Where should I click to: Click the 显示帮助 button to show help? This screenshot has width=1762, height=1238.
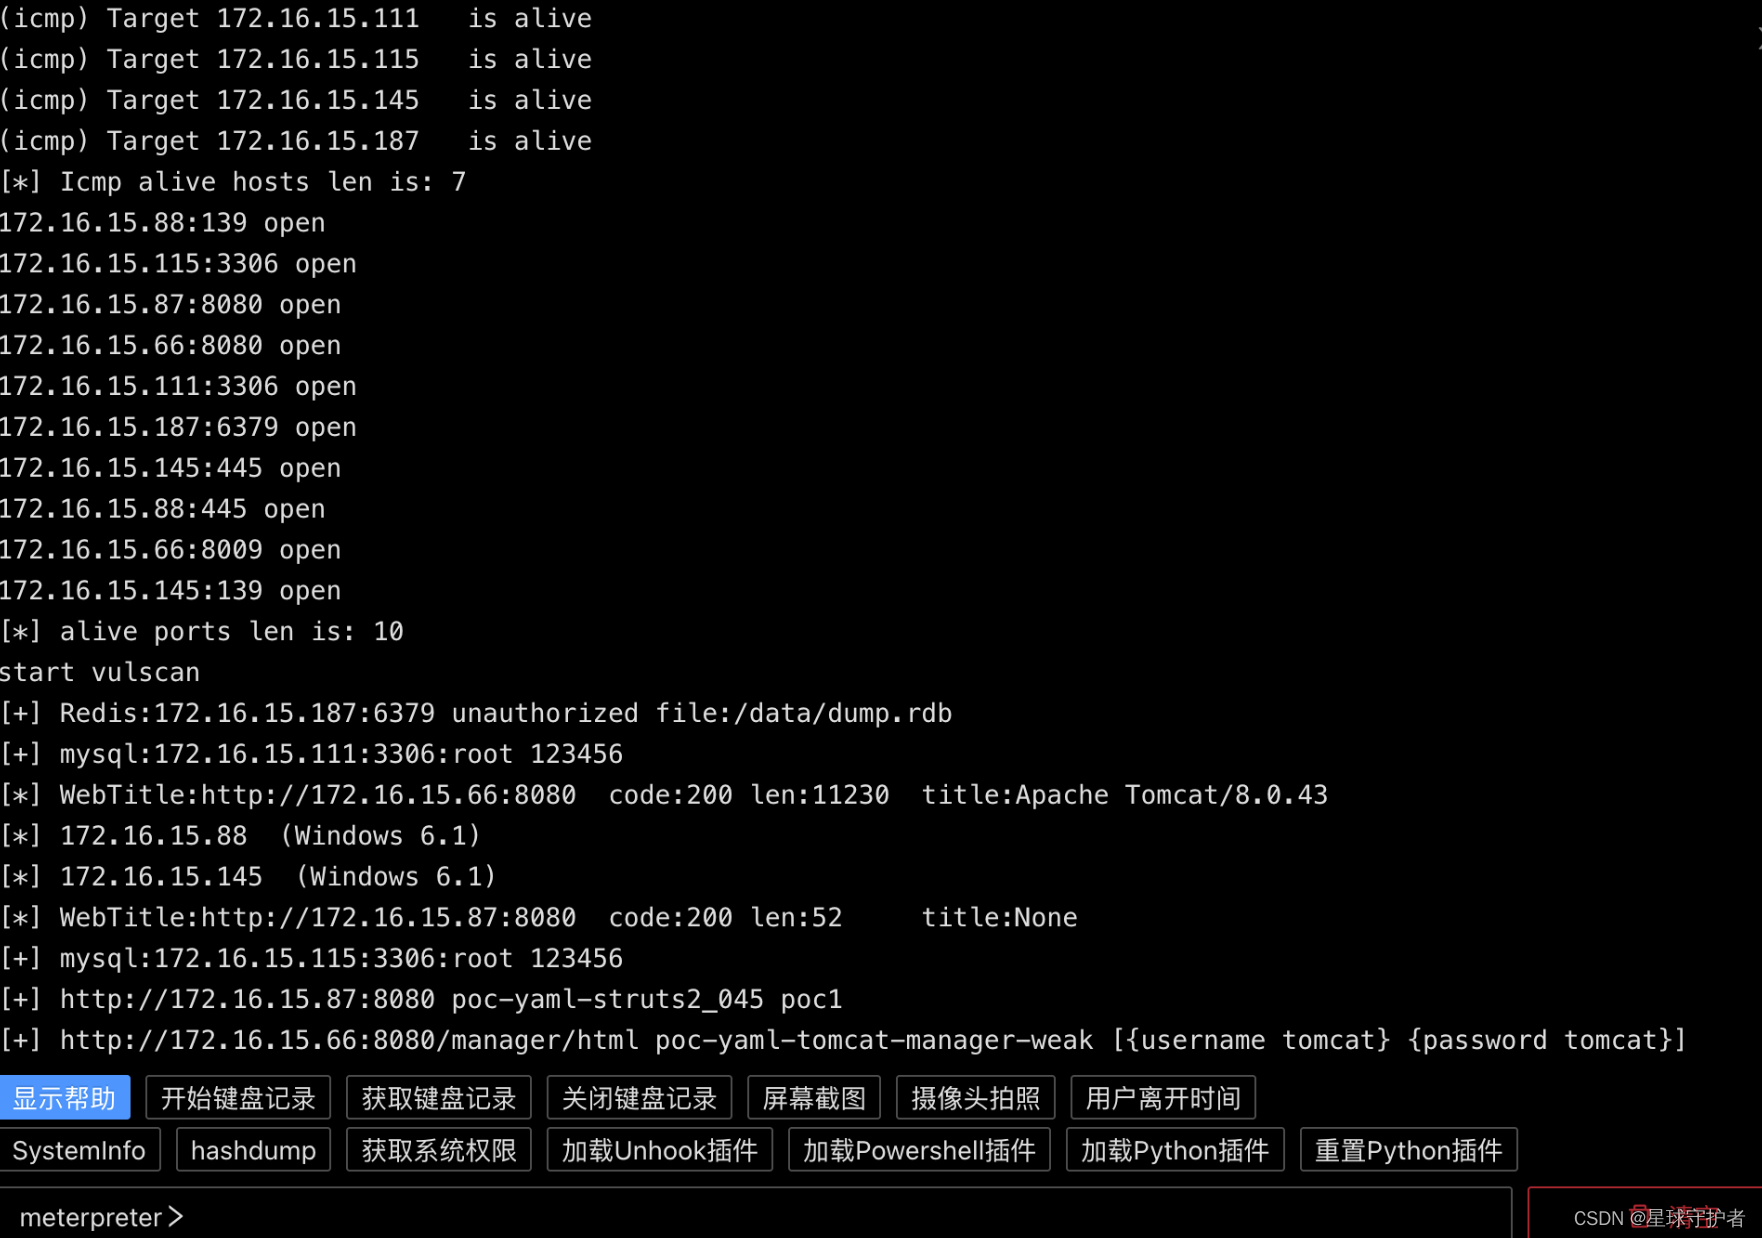[x=64, y=1097]
